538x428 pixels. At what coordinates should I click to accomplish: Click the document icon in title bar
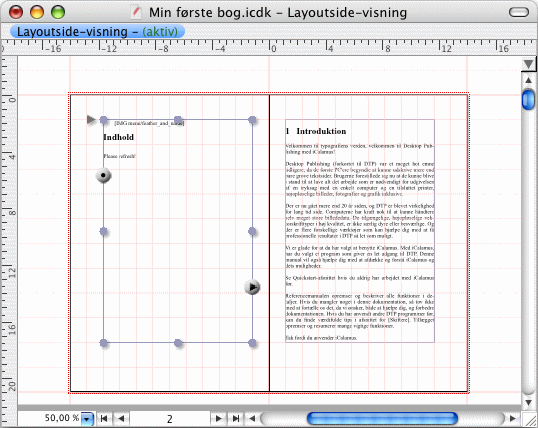pyautogui.click(x=136, y=12)
